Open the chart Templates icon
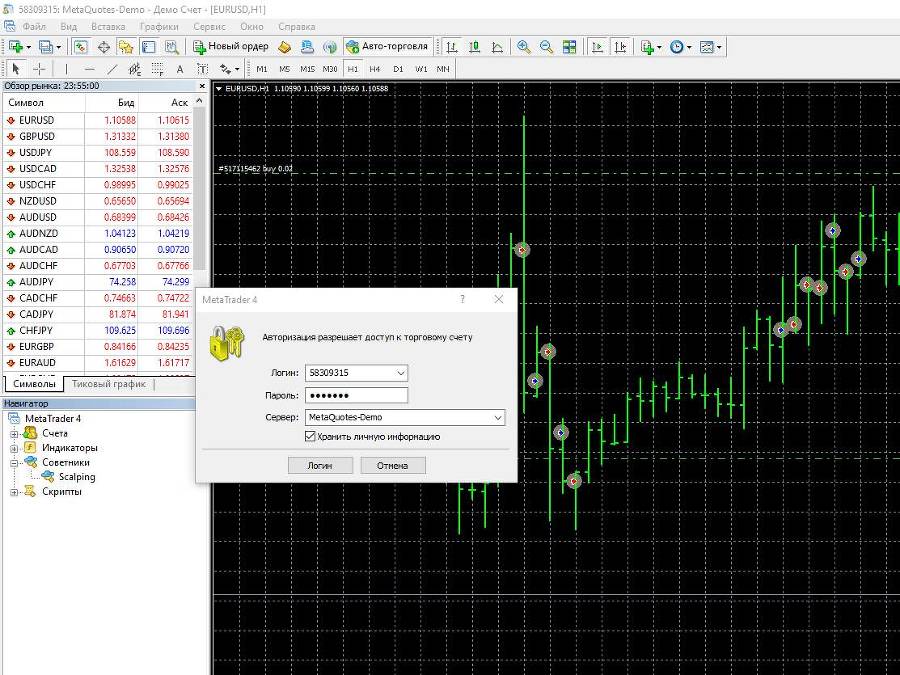 pyautogui.click(x=705, y=46)
